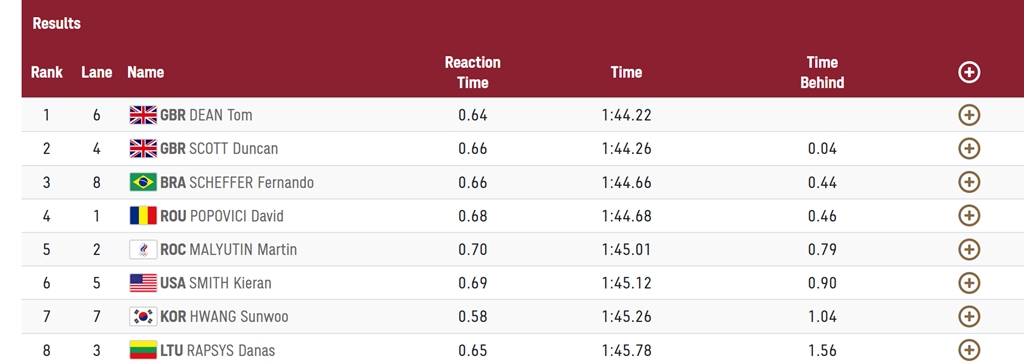Click the Romania flag icon

click(143, 216)
